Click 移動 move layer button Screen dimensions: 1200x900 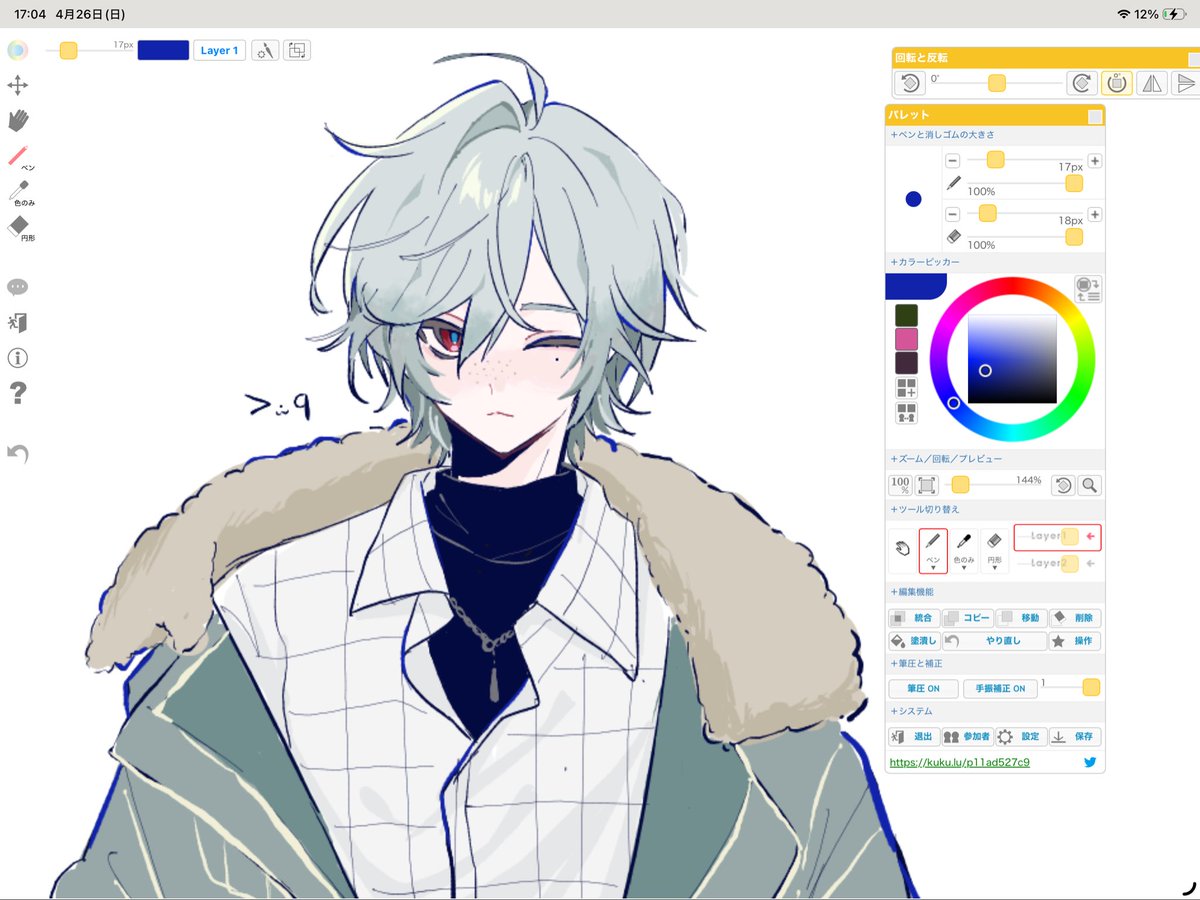click(x=1022, y=618)
